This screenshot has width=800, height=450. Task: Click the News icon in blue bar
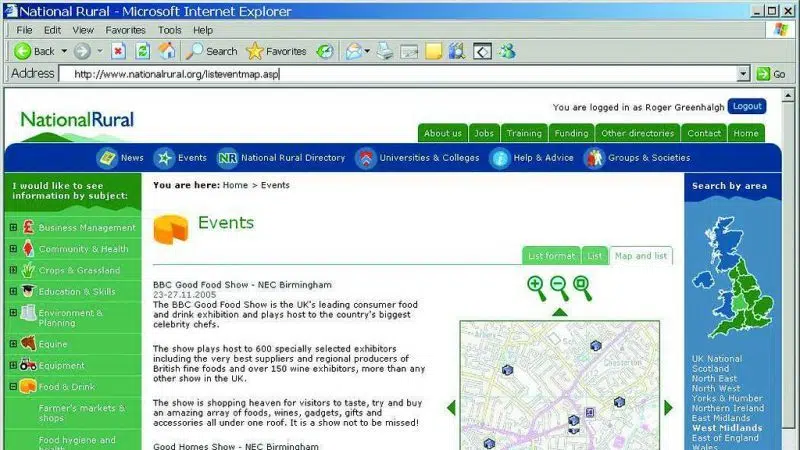107,158
